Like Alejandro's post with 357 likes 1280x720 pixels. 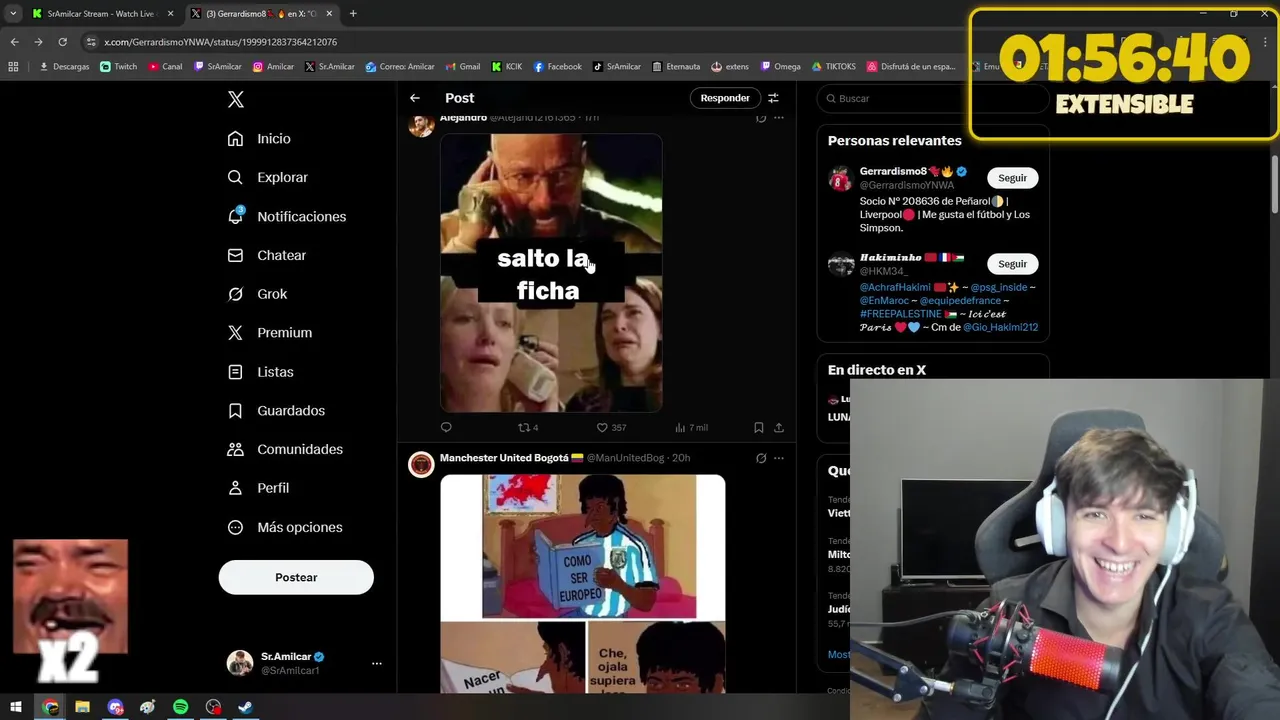(611, 428)
